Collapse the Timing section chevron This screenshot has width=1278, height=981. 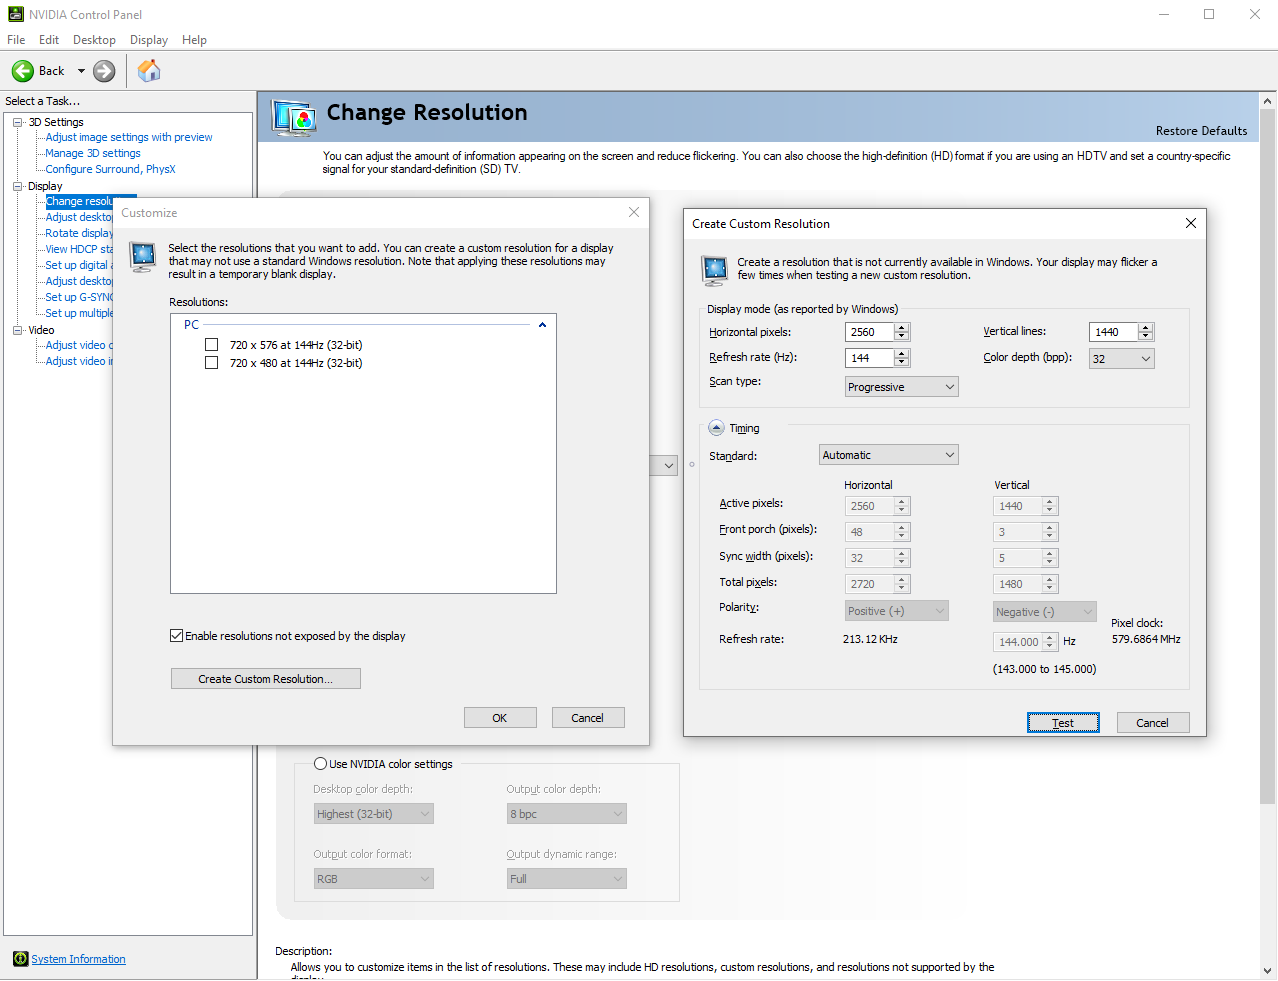(716, 428)
